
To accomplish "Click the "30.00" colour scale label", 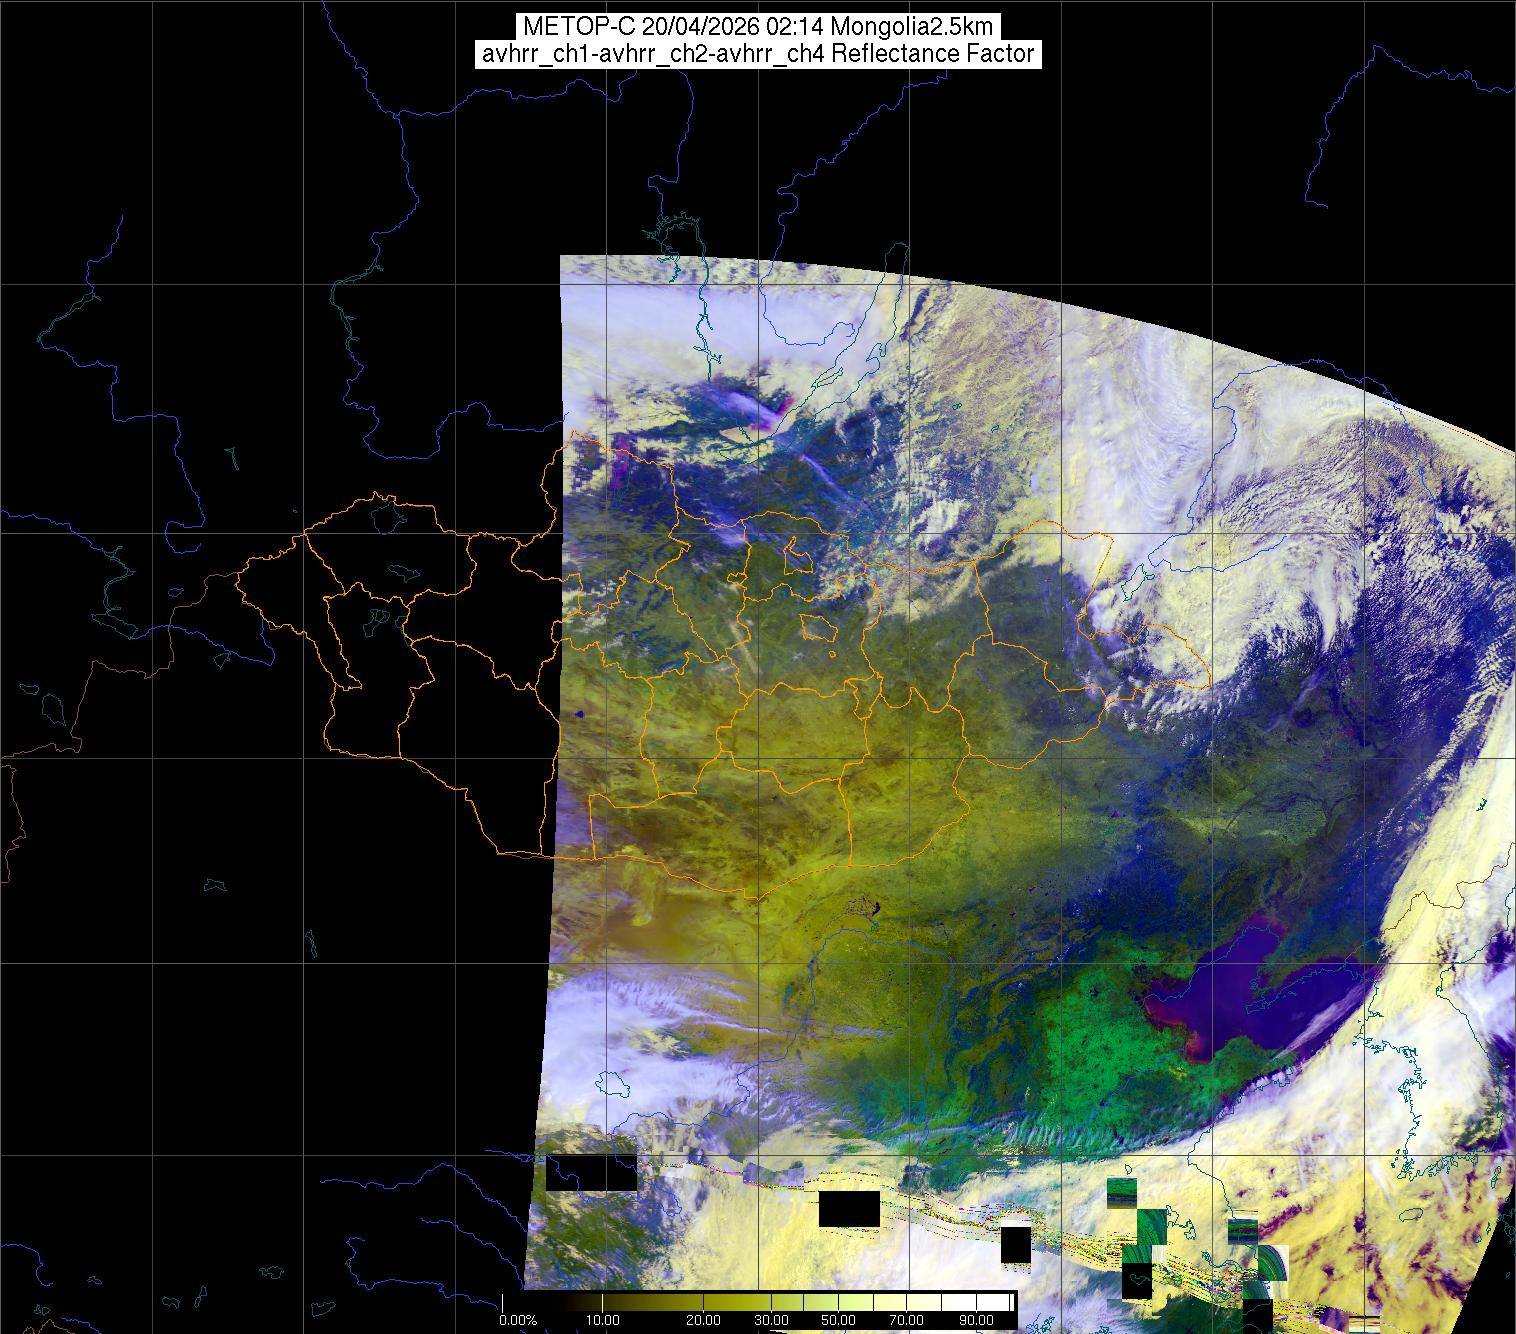I will 773,1321.
